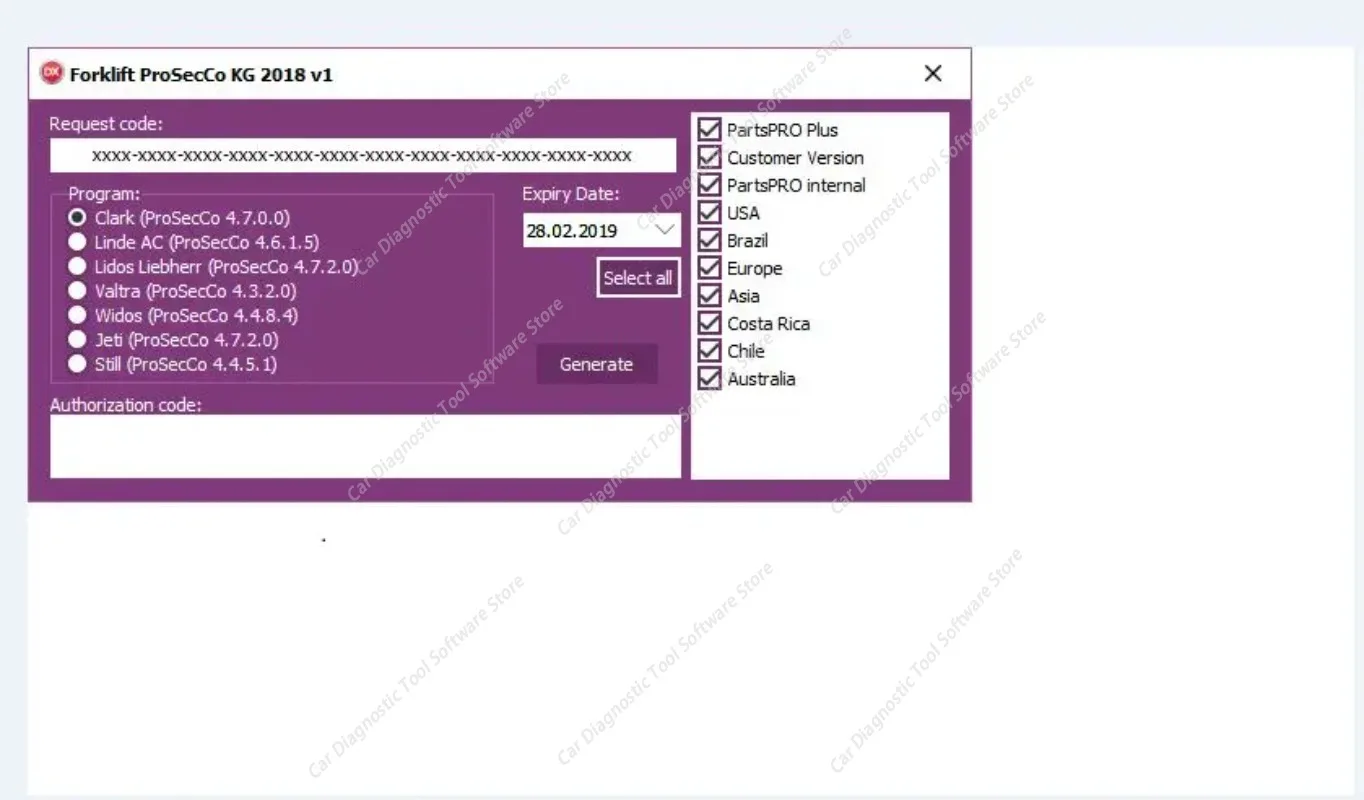Select the Clark (ProSecCo 4.7.0.0) program
The image size is (1364, 800).
coord(77,217)
